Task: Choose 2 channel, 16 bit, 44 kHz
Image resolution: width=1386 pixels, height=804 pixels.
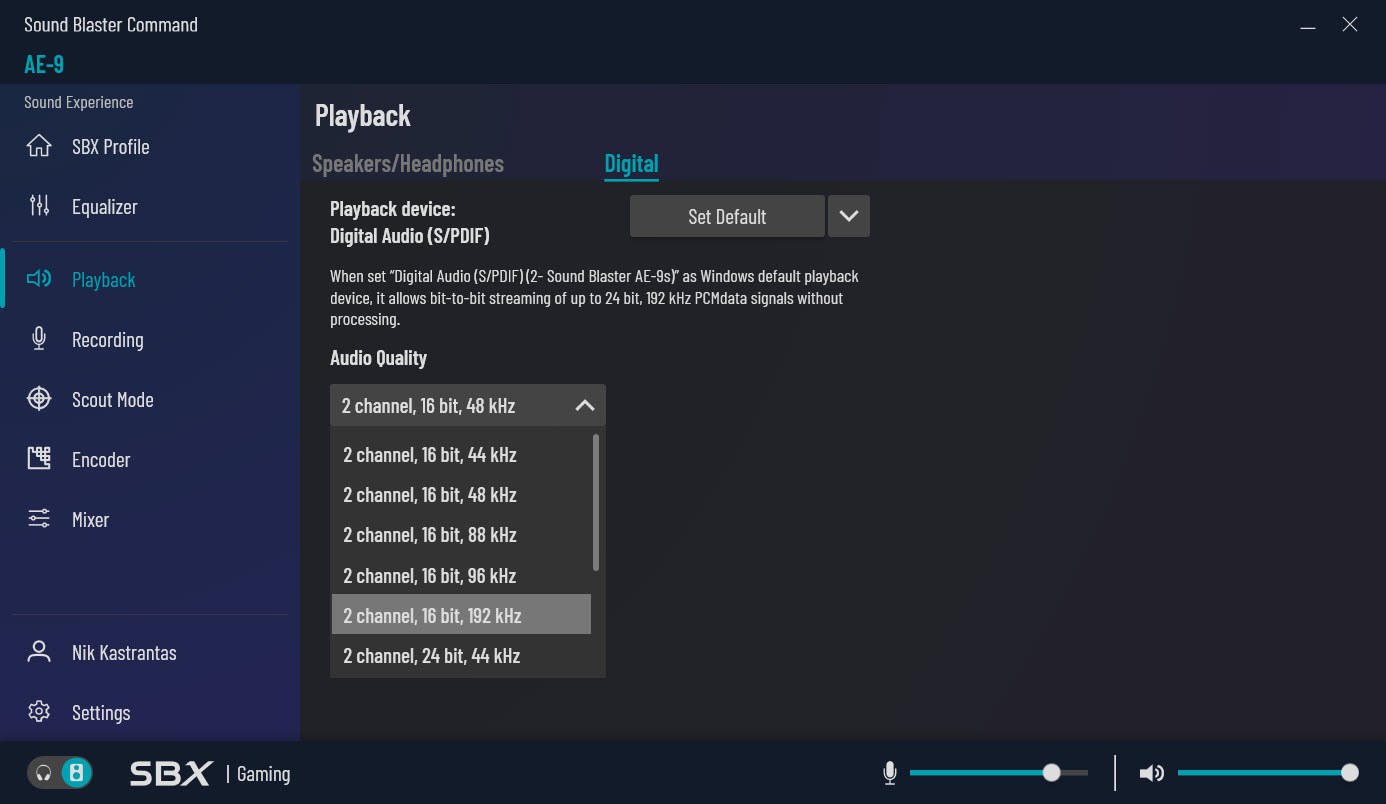Action: point(461,454)
